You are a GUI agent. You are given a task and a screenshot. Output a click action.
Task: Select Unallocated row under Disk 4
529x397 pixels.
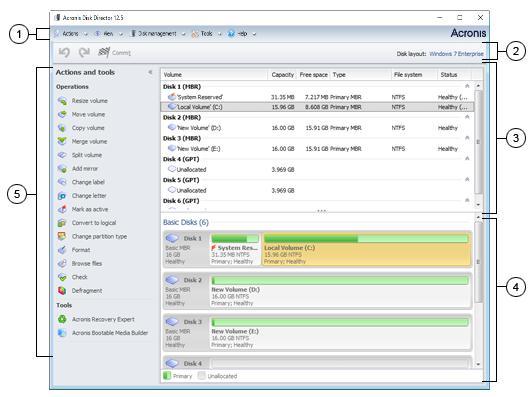click(x=317, y=169)
